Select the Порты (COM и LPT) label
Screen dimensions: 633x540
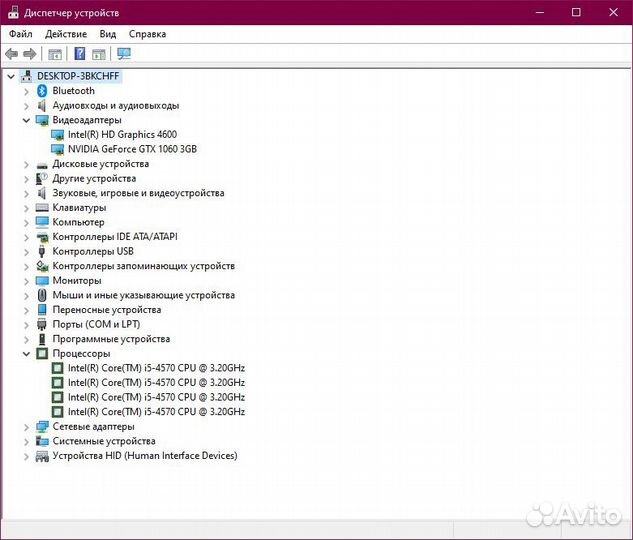(x=96, y=324)
